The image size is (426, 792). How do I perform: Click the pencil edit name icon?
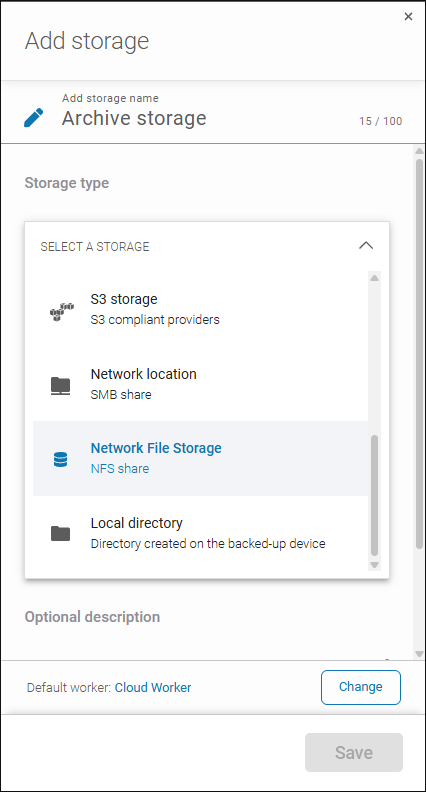tap(34, 117)
